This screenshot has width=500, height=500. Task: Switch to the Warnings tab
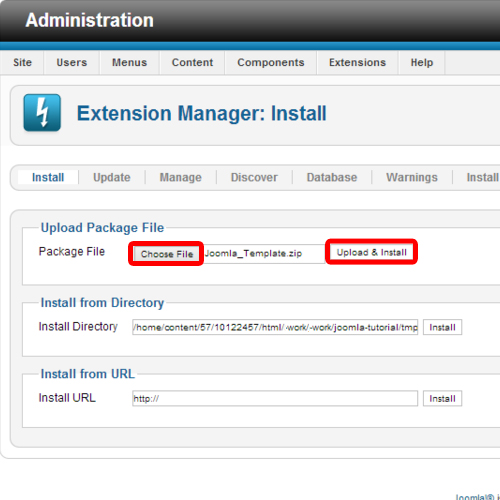point(412,177)
